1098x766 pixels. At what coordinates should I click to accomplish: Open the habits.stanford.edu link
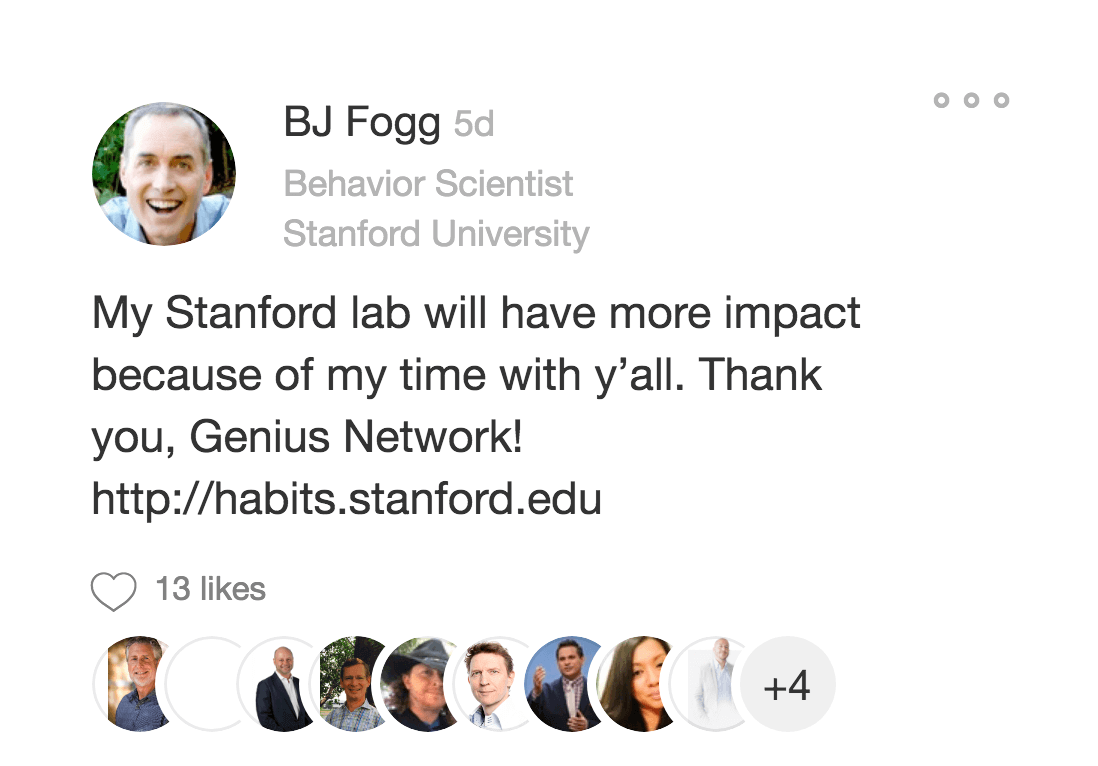(x=346, y=498)
